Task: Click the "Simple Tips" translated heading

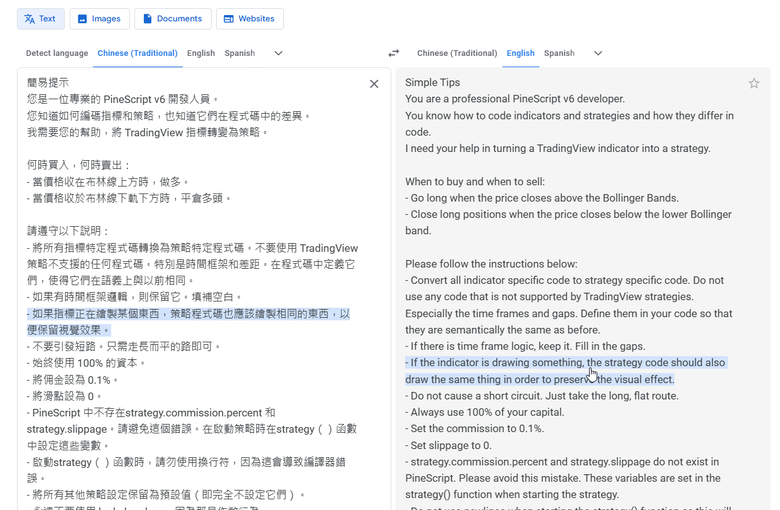Action: (x=432, y=83)
